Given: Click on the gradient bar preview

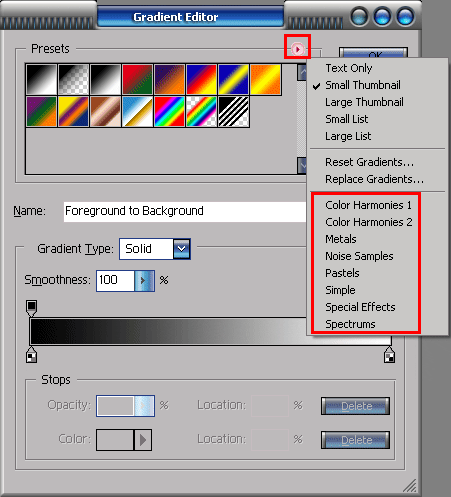Looking at the screenshot, I should (168, 331).
